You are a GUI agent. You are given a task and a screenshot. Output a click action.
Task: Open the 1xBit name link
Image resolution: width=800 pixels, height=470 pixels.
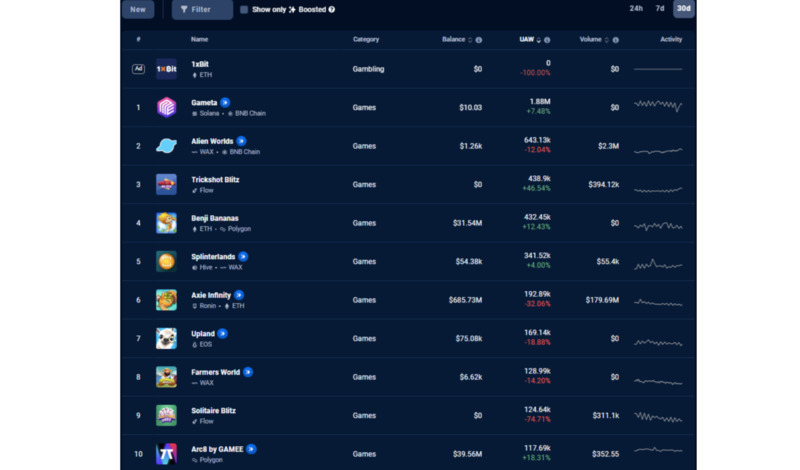[x=200, y=64]
